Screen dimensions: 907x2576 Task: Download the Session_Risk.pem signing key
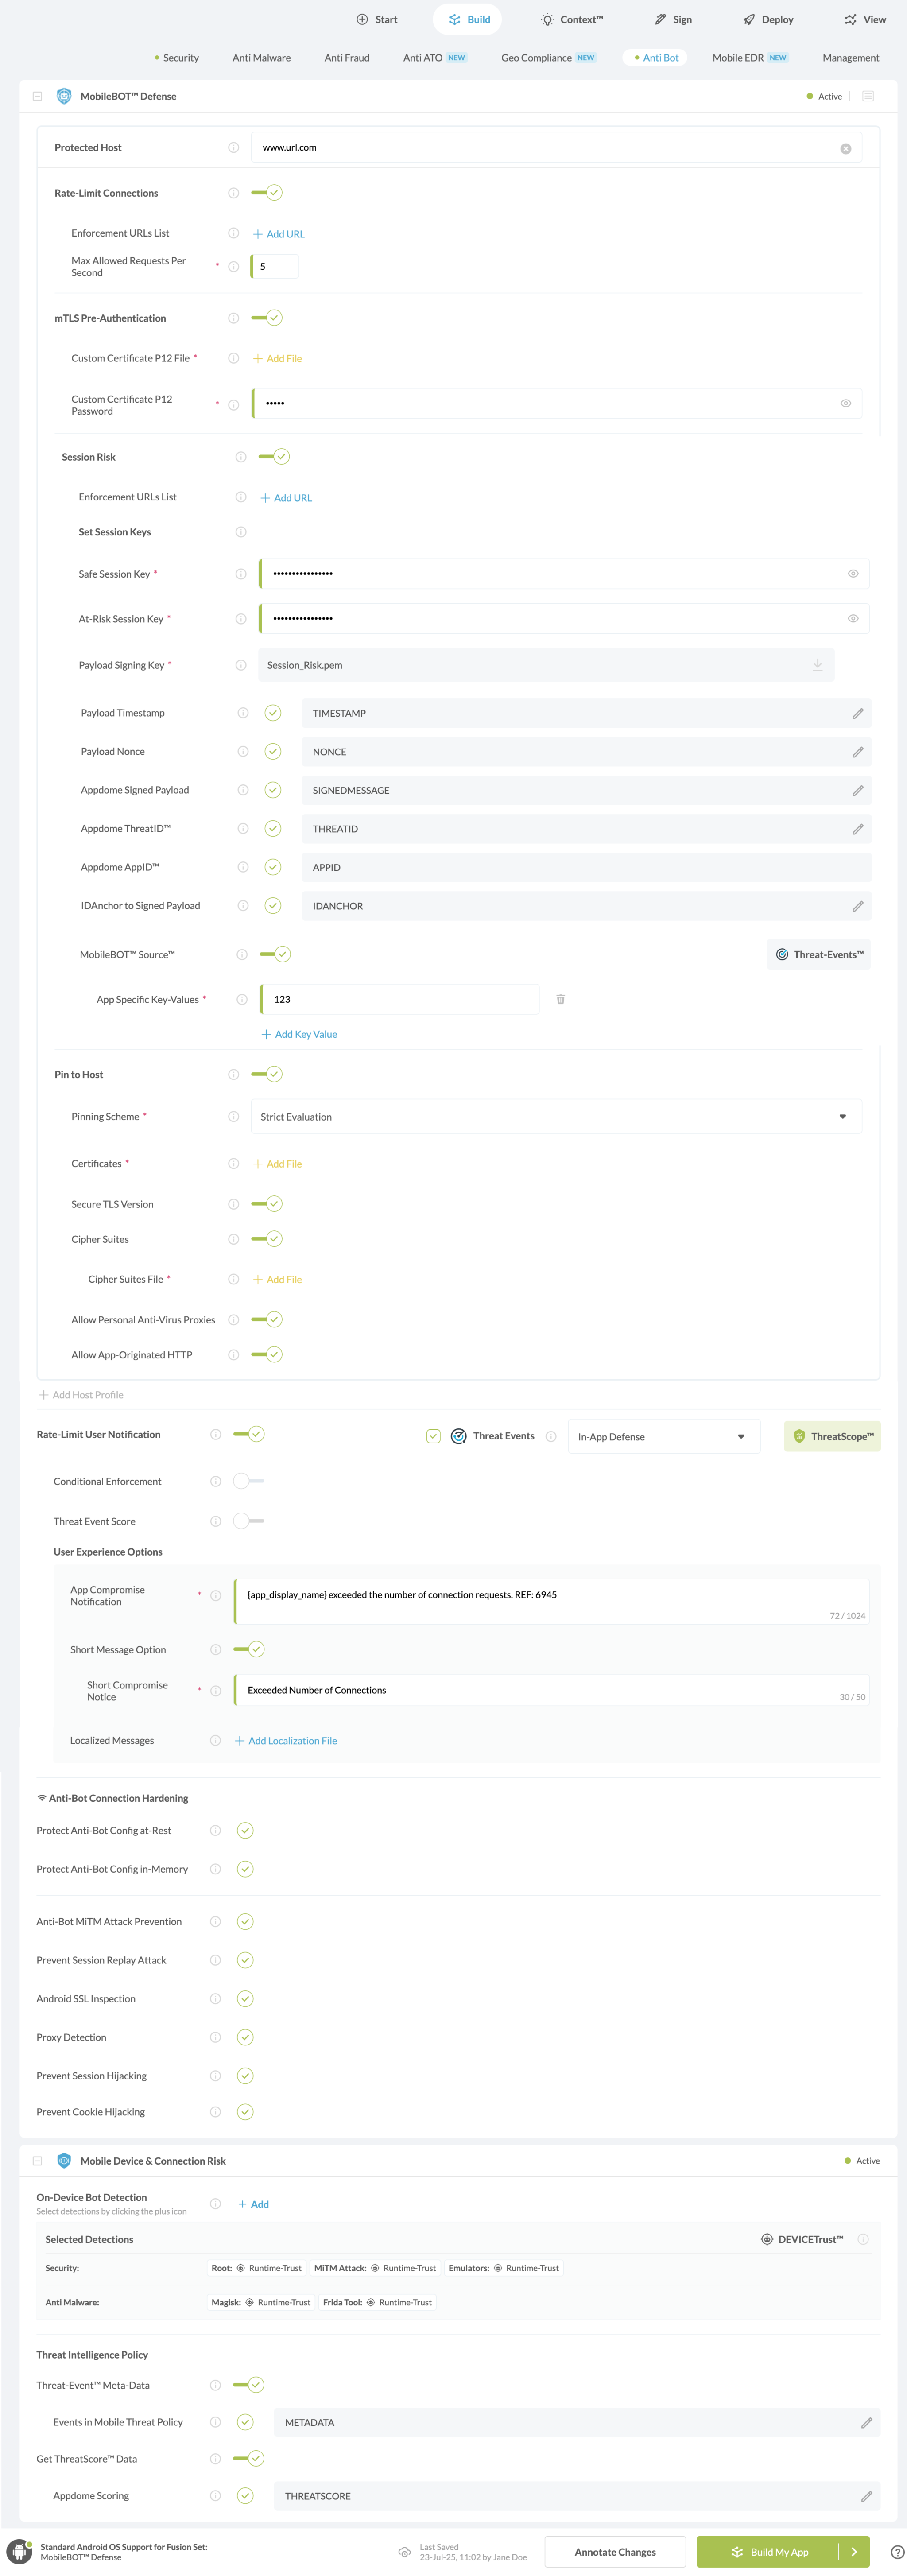(x=818, y=664)
